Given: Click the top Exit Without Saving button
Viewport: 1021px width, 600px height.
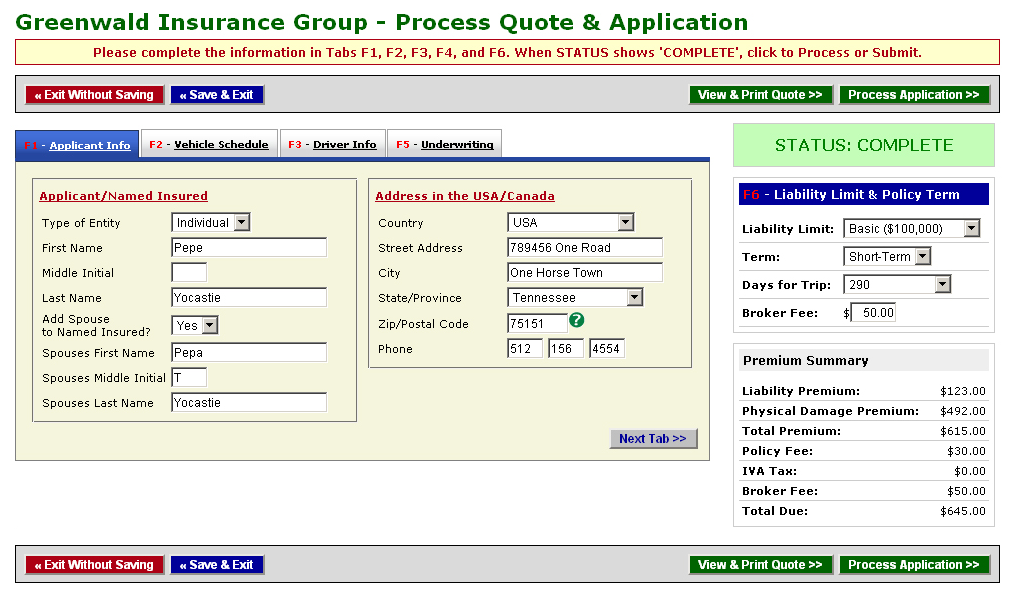Looking at the screenshot, I should click(x=94, y=95).
